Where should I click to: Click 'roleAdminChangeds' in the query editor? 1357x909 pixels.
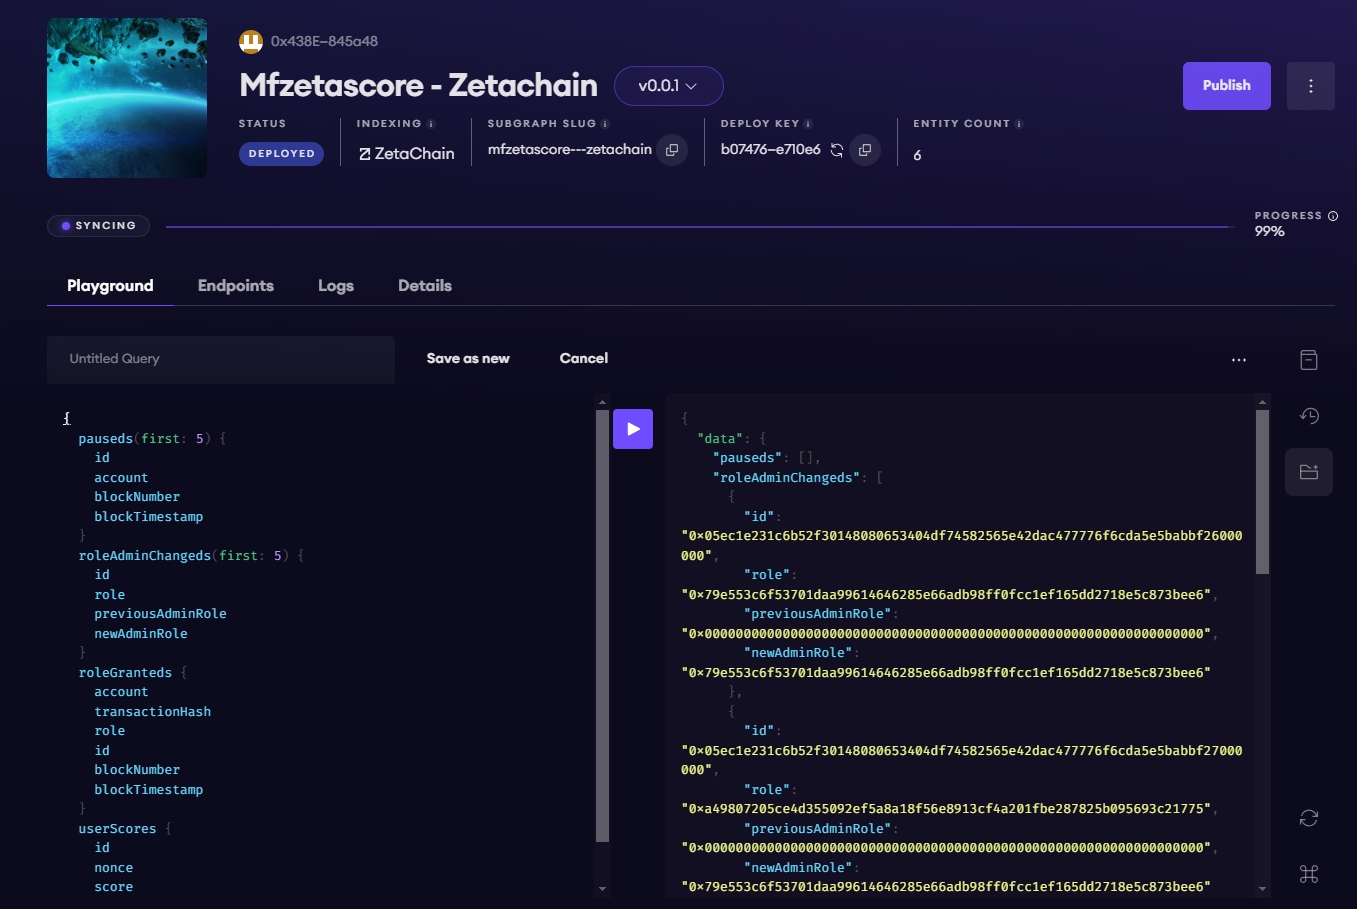coord(144,555)
